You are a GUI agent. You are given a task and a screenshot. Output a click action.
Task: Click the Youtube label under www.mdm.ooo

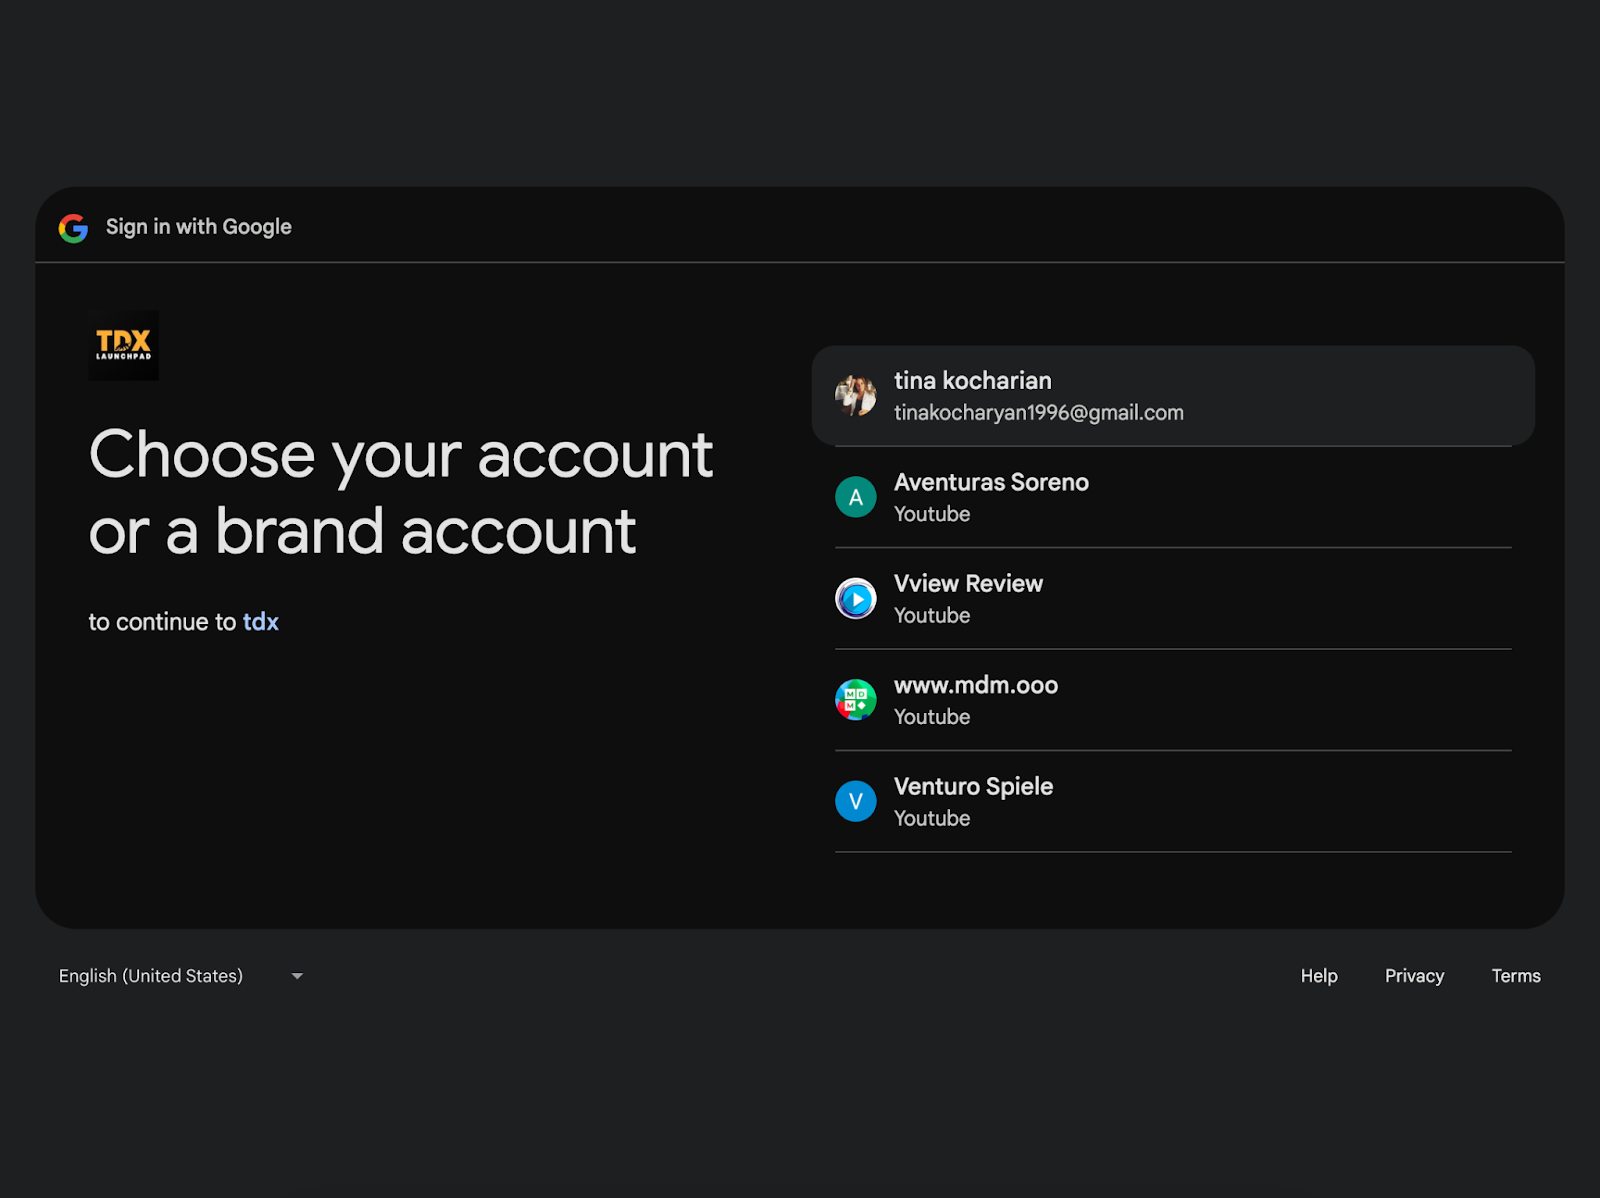coord(932,717)
